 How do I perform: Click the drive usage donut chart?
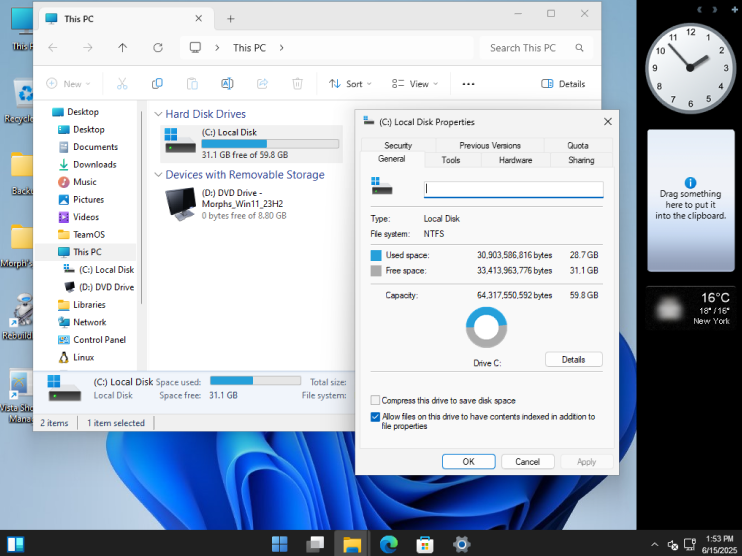[486, 327]
